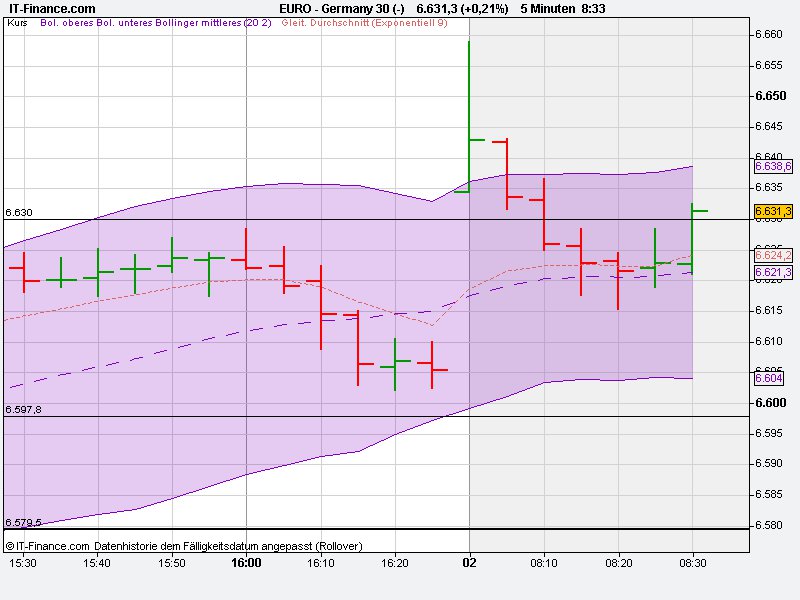This screenshot has width=800, height=600.
Task: Select the EURO - Germany 30 title
Action: [341, 8]
